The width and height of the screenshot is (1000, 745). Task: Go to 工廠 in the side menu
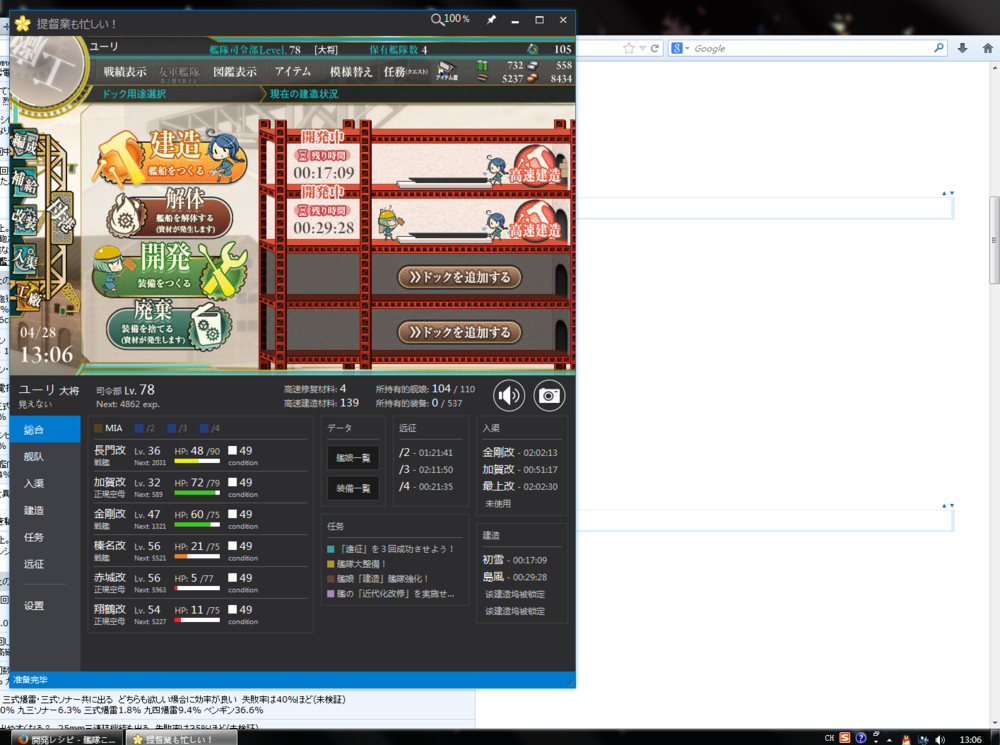tap(27, 296)
